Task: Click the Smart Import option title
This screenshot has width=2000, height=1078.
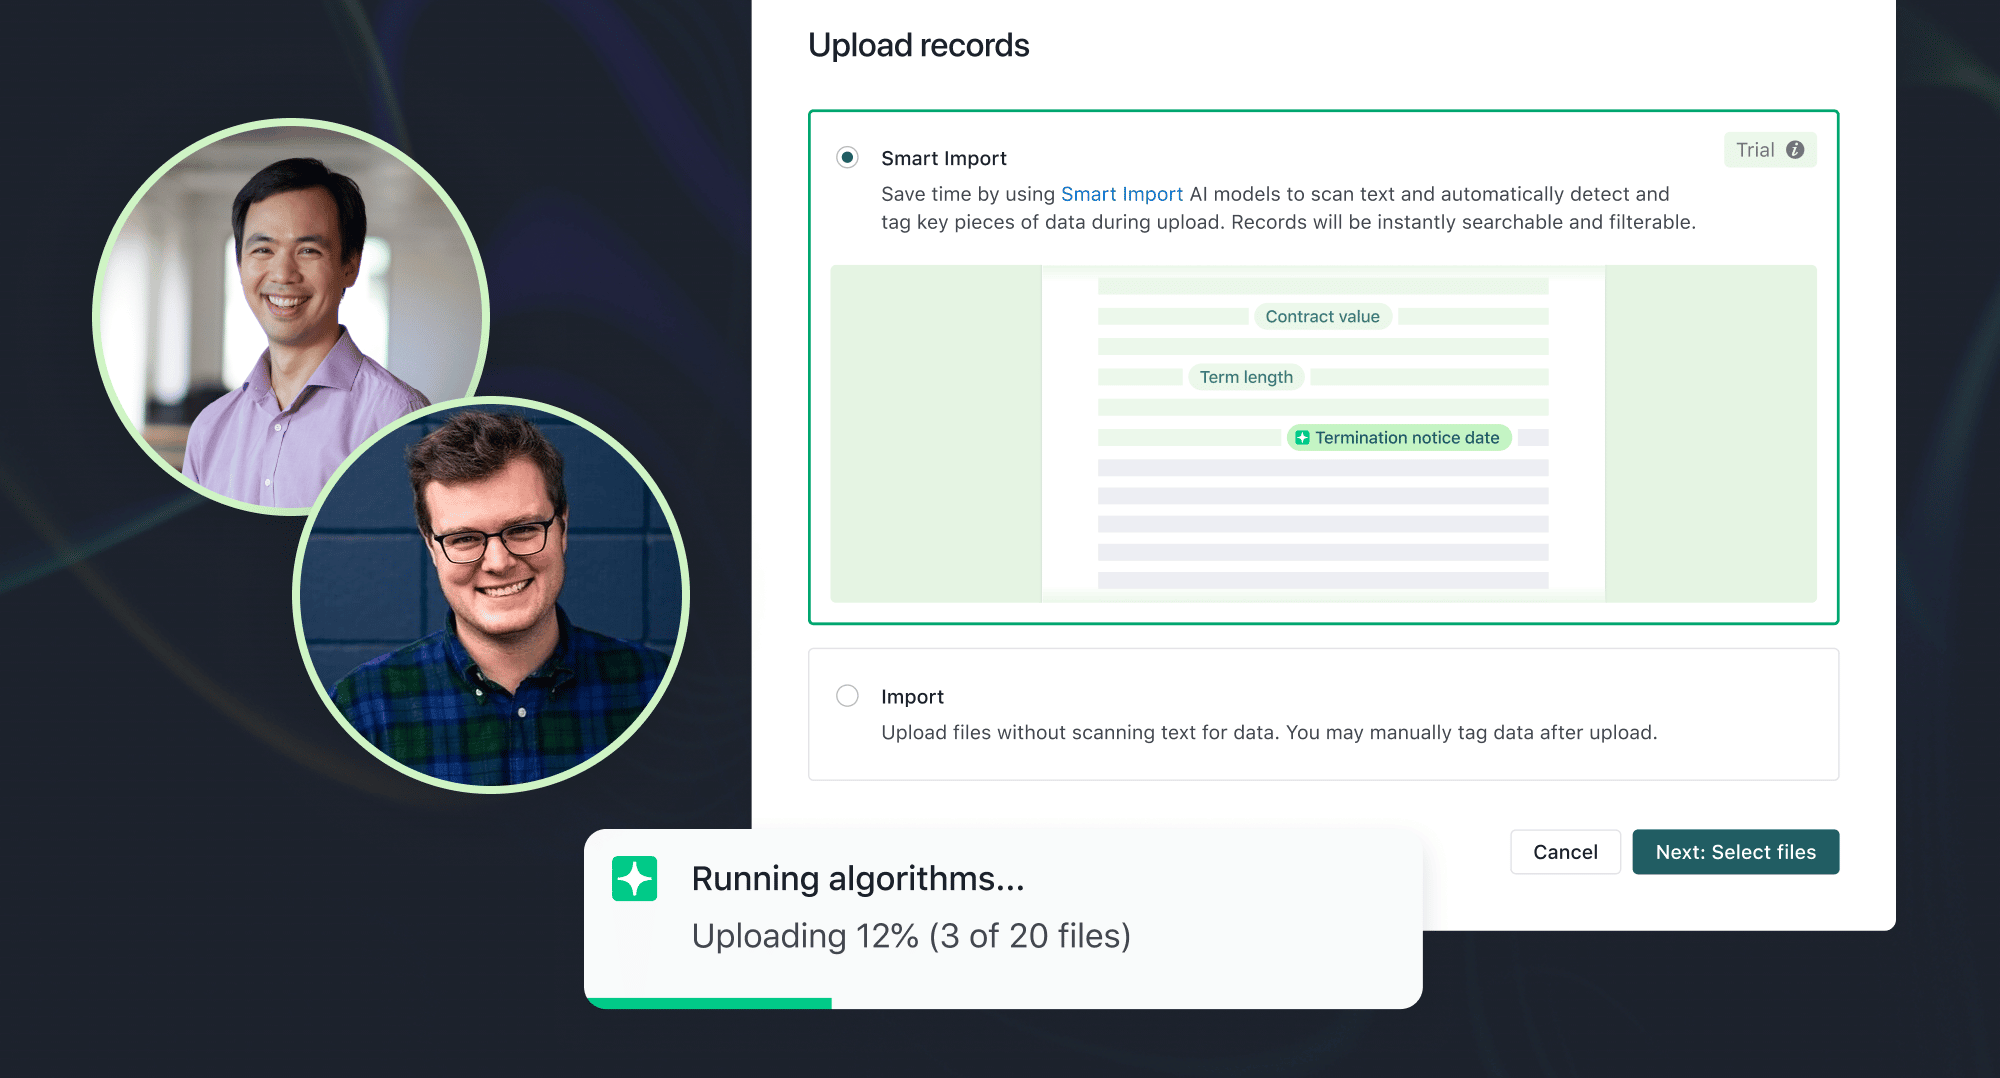Action: (943, 158)
